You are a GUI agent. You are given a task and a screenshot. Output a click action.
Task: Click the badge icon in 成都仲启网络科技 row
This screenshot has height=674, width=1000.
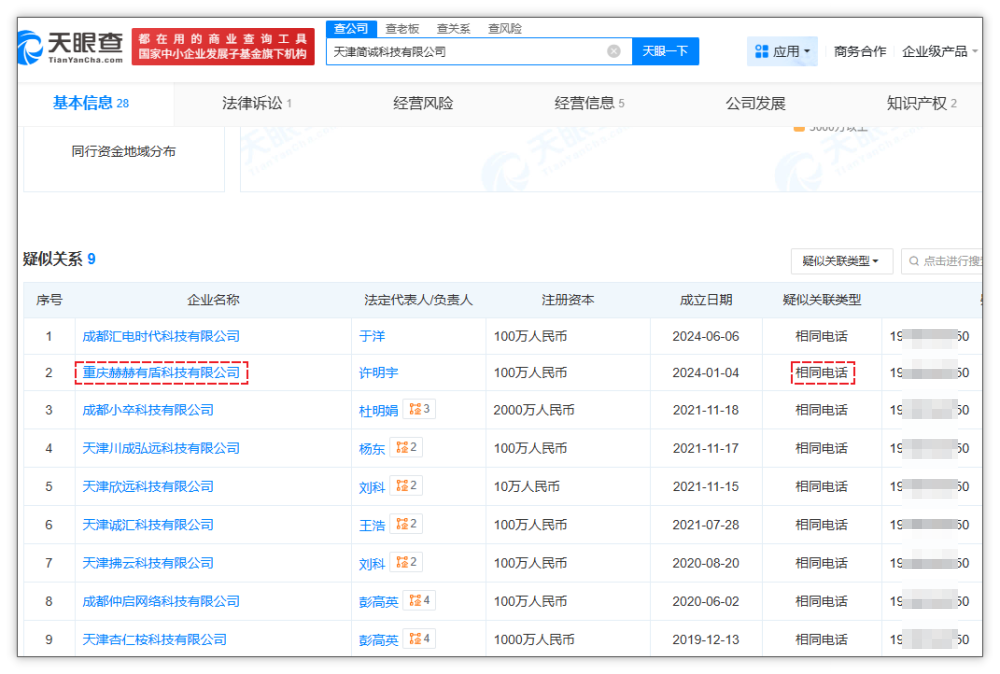[x=420, y=601]
